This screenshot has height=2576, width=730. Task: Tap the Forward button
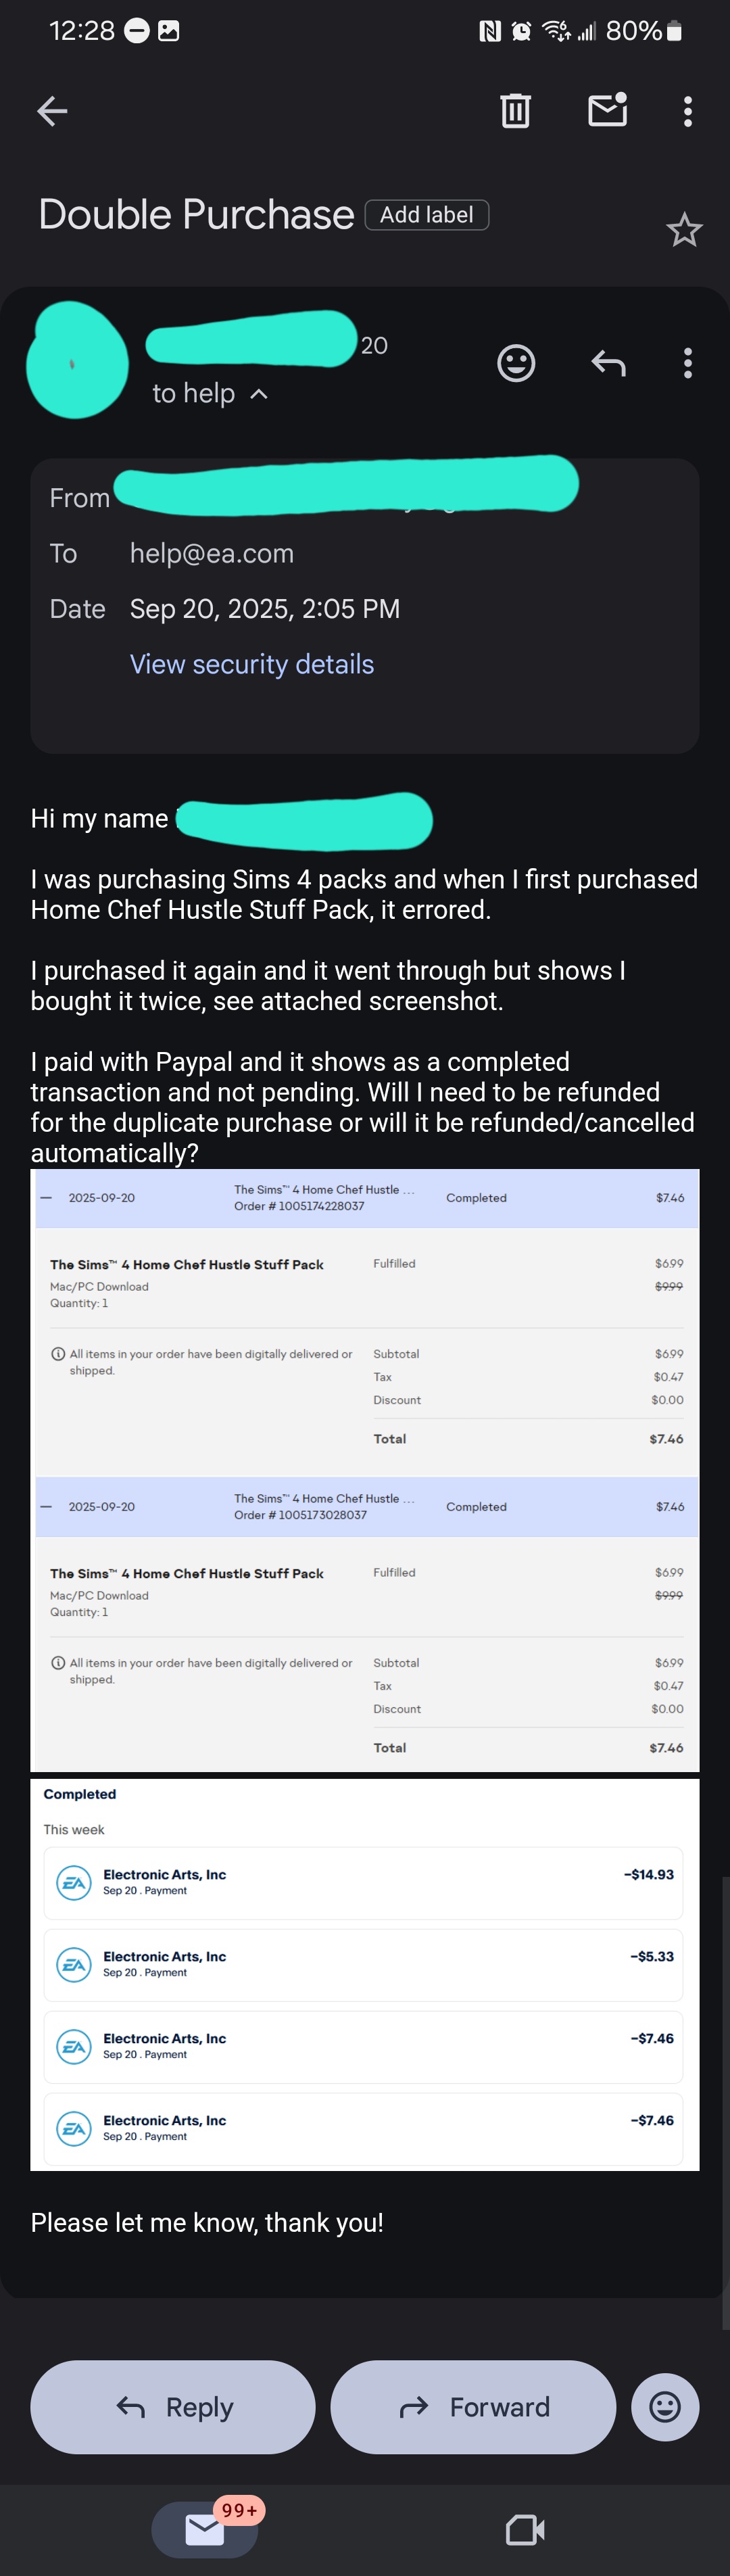(x=473, y=2406)
